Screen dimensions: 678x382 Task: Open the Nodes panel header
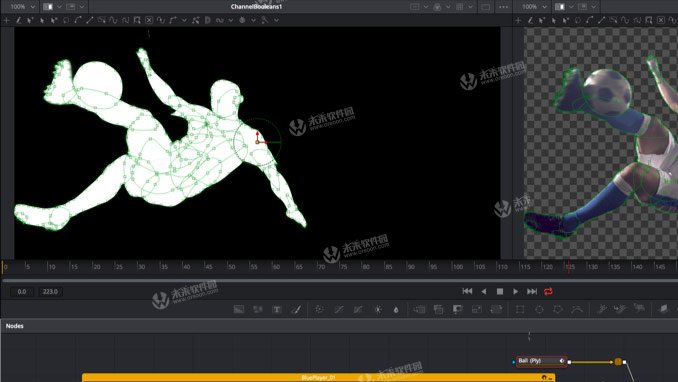click(x=15, y=326)
